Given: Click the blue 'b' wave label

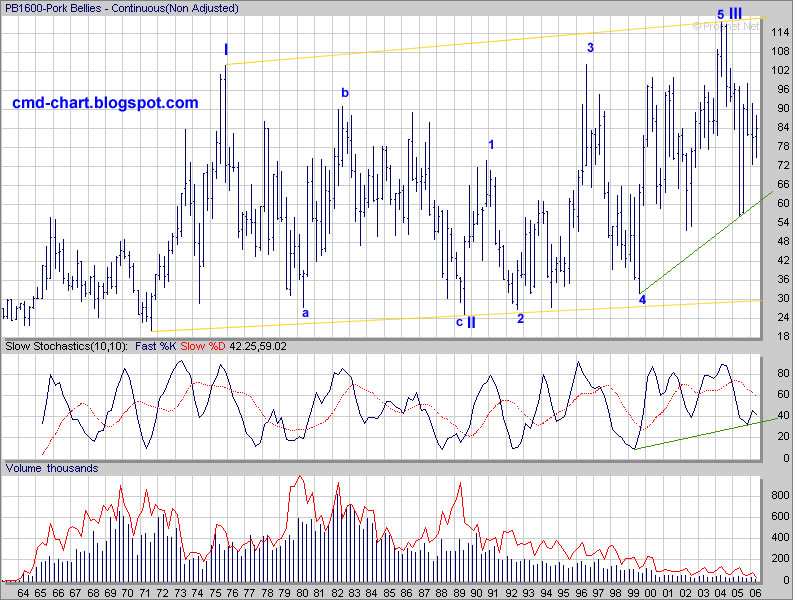Looking at the screenshot, I should [x=345, y=93].
